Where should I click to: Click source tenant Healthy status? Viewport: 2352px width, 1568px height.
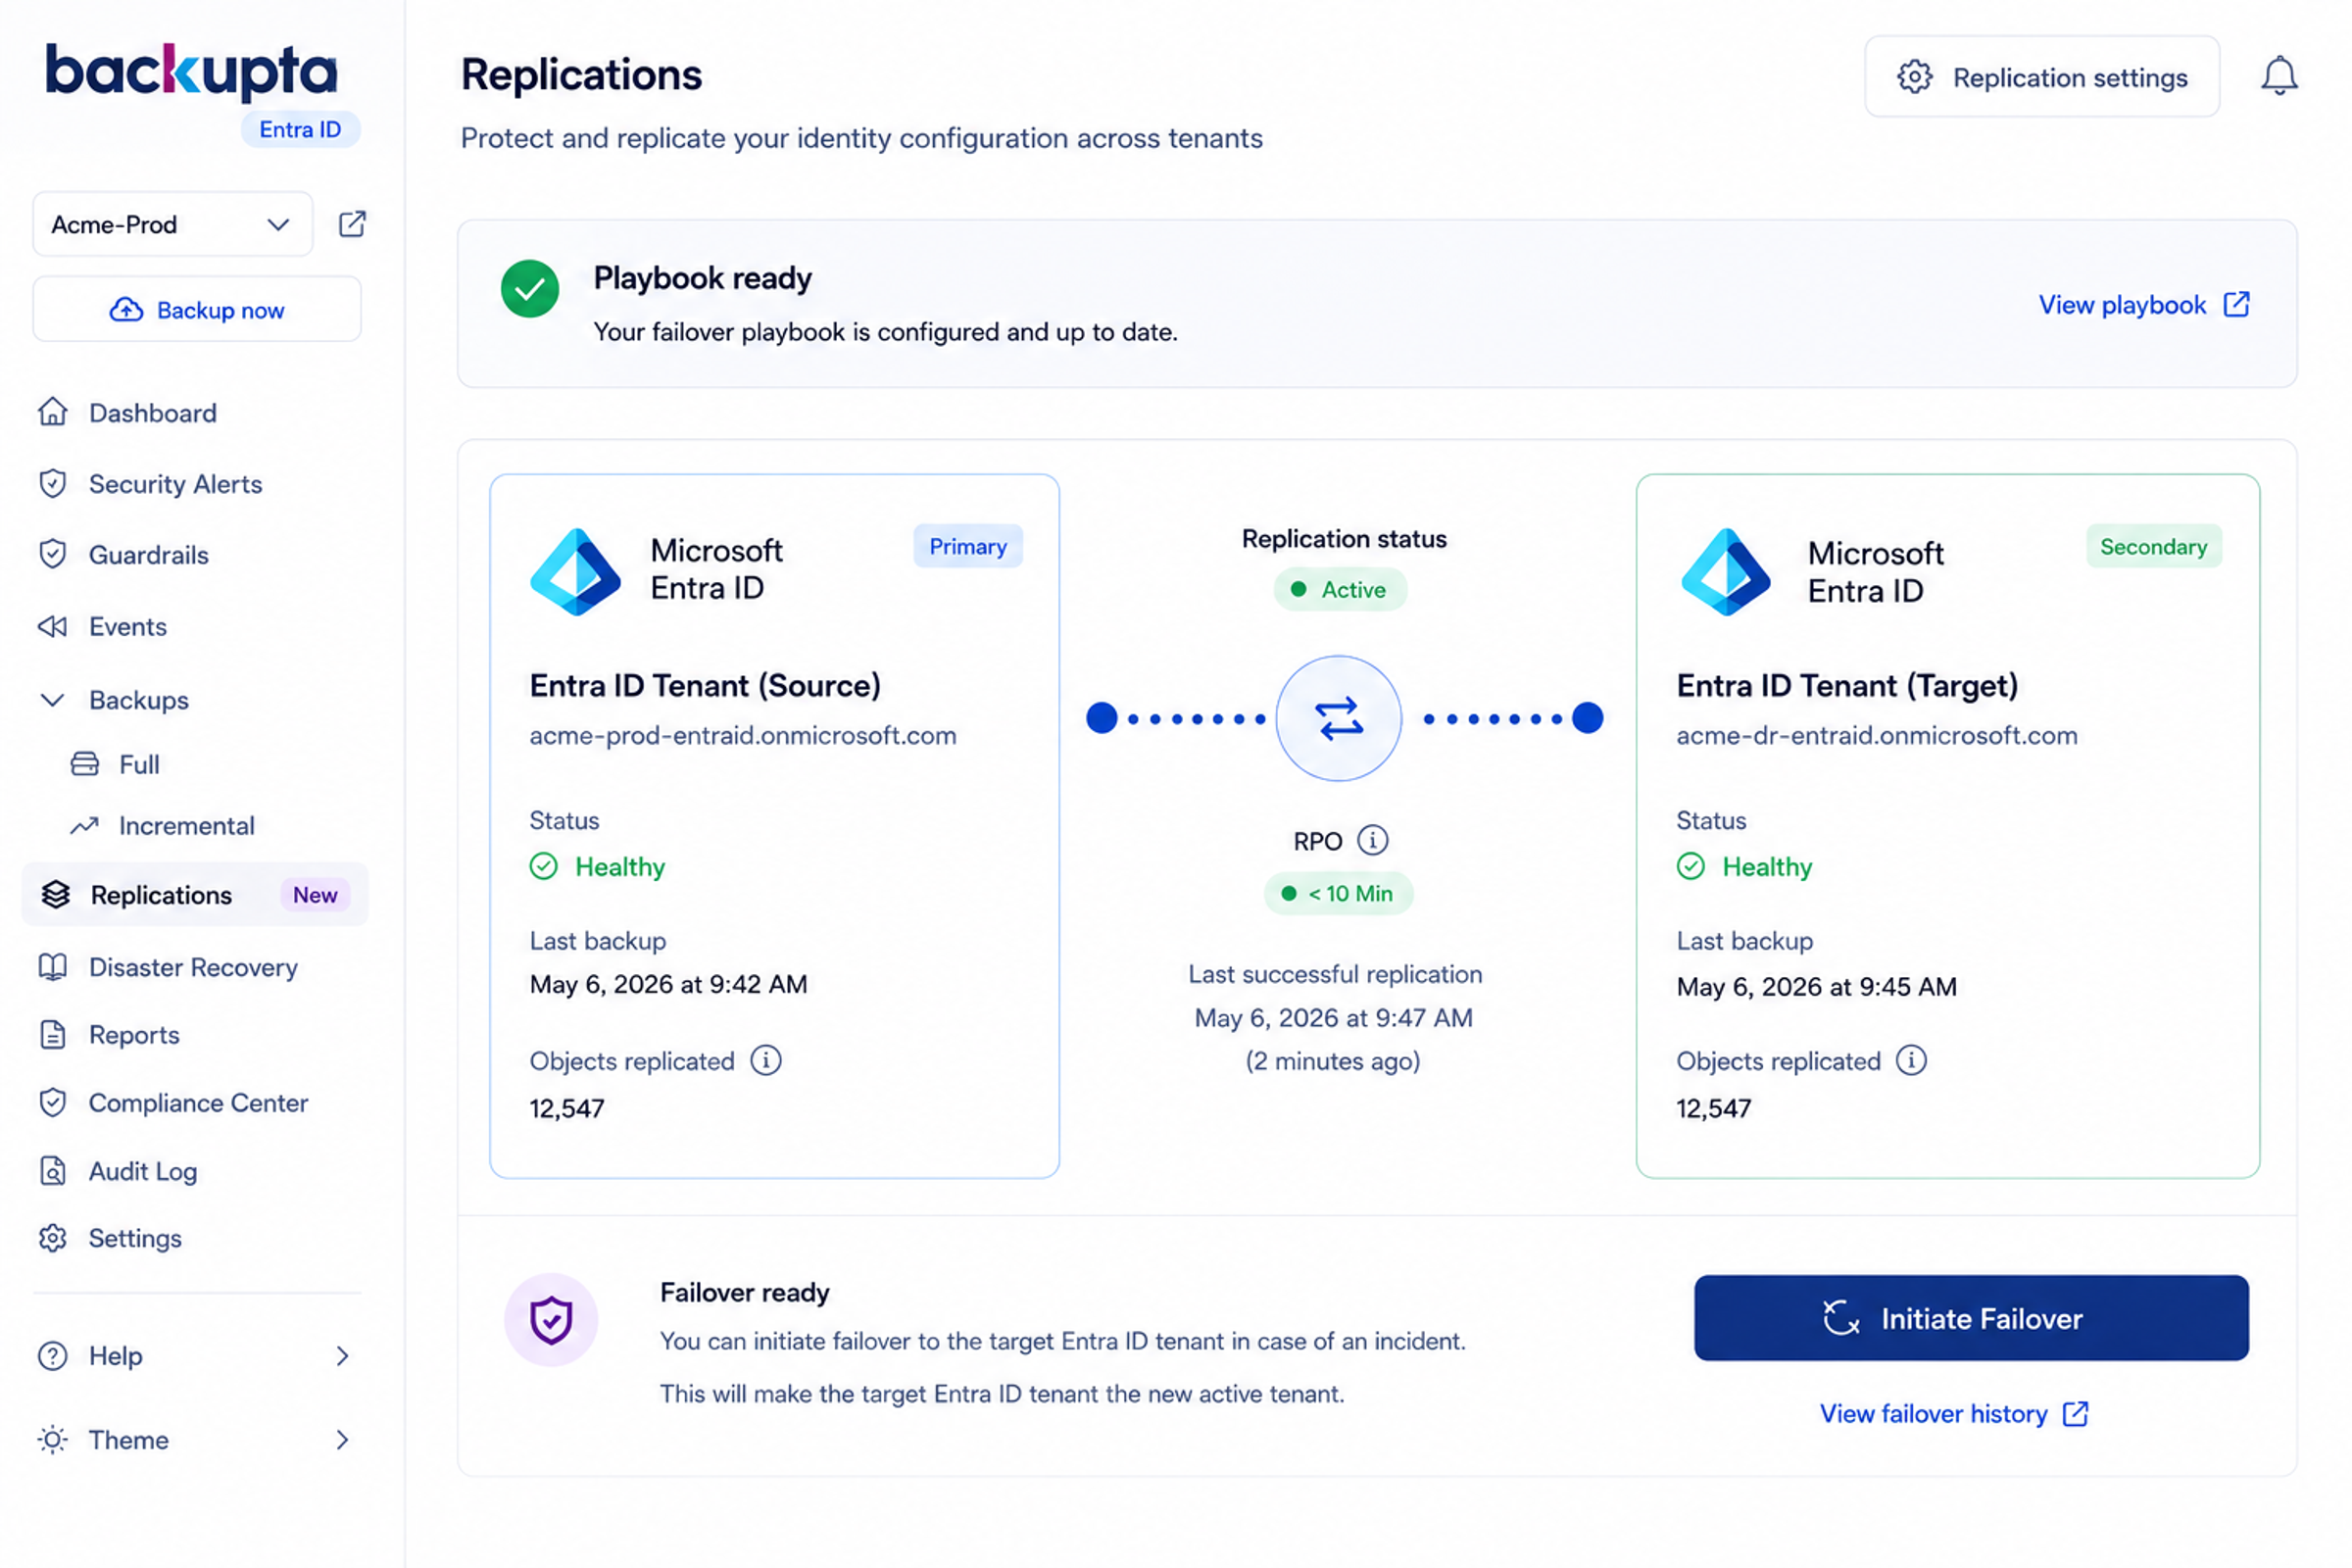tap(598, 866)
